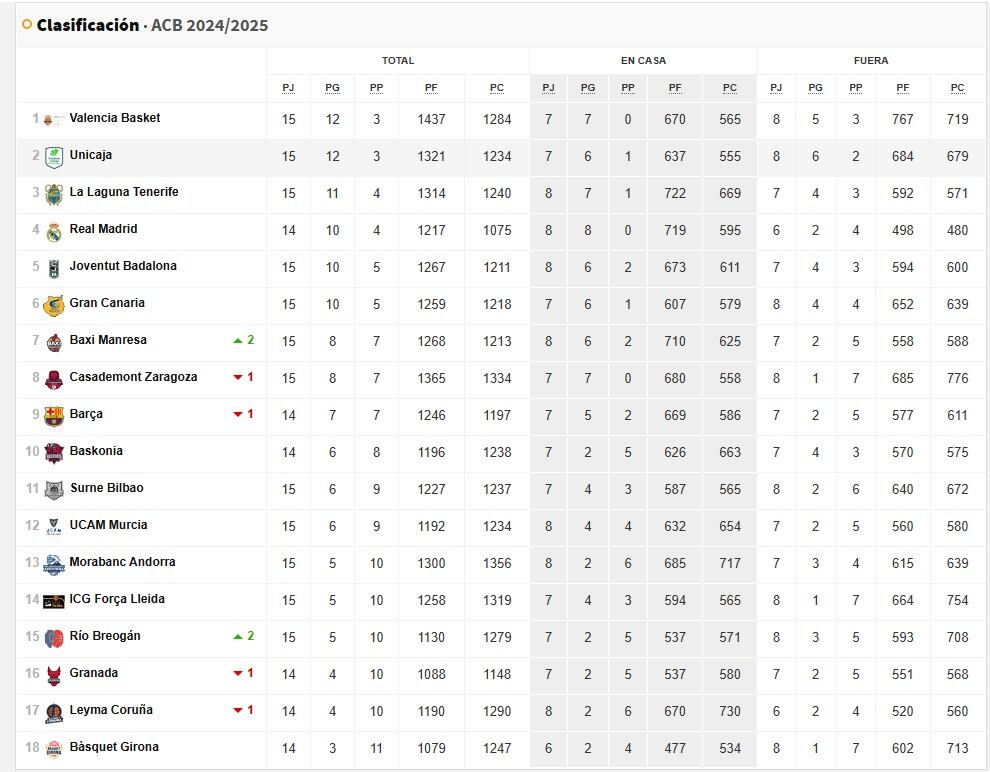Click Real Madrid total PC value 1075

(x=498, y=230)
